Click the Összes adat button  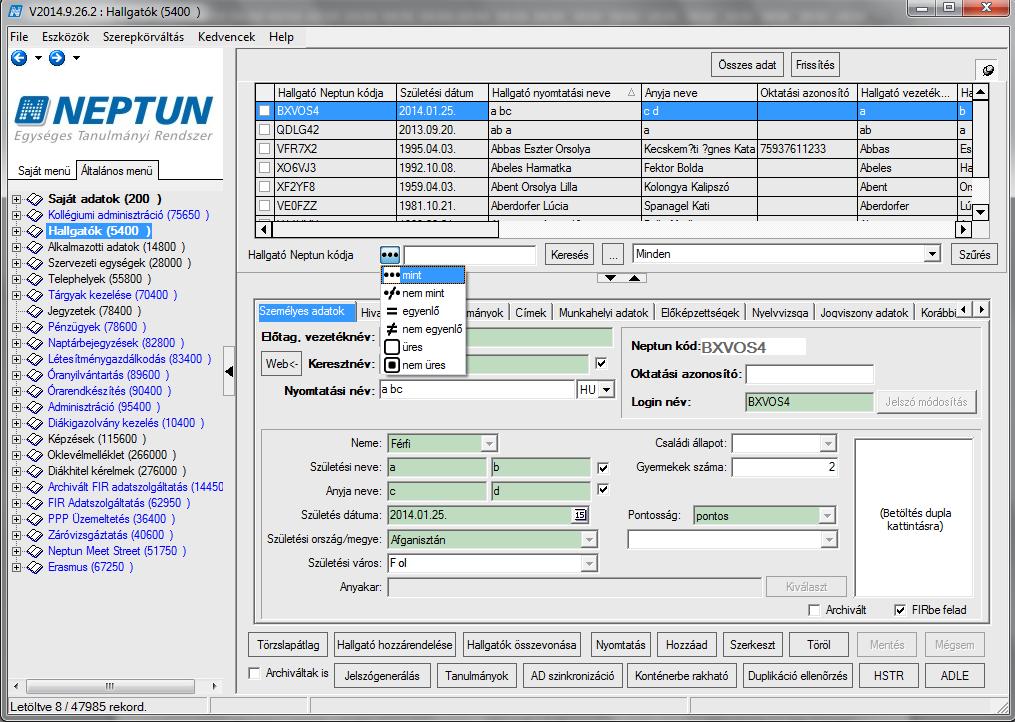[748, 65]
